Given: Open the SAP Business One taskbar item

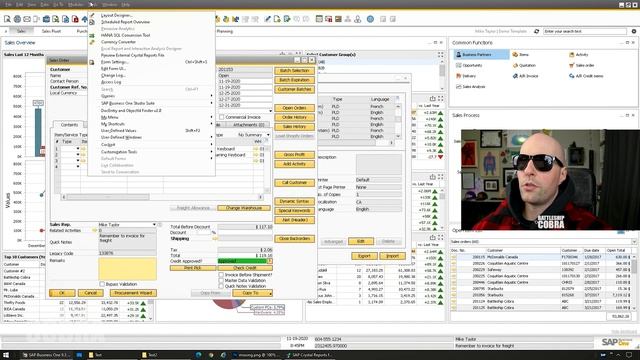Looking at the screenshot, I should pyautogui.click(x=46, y=355).
